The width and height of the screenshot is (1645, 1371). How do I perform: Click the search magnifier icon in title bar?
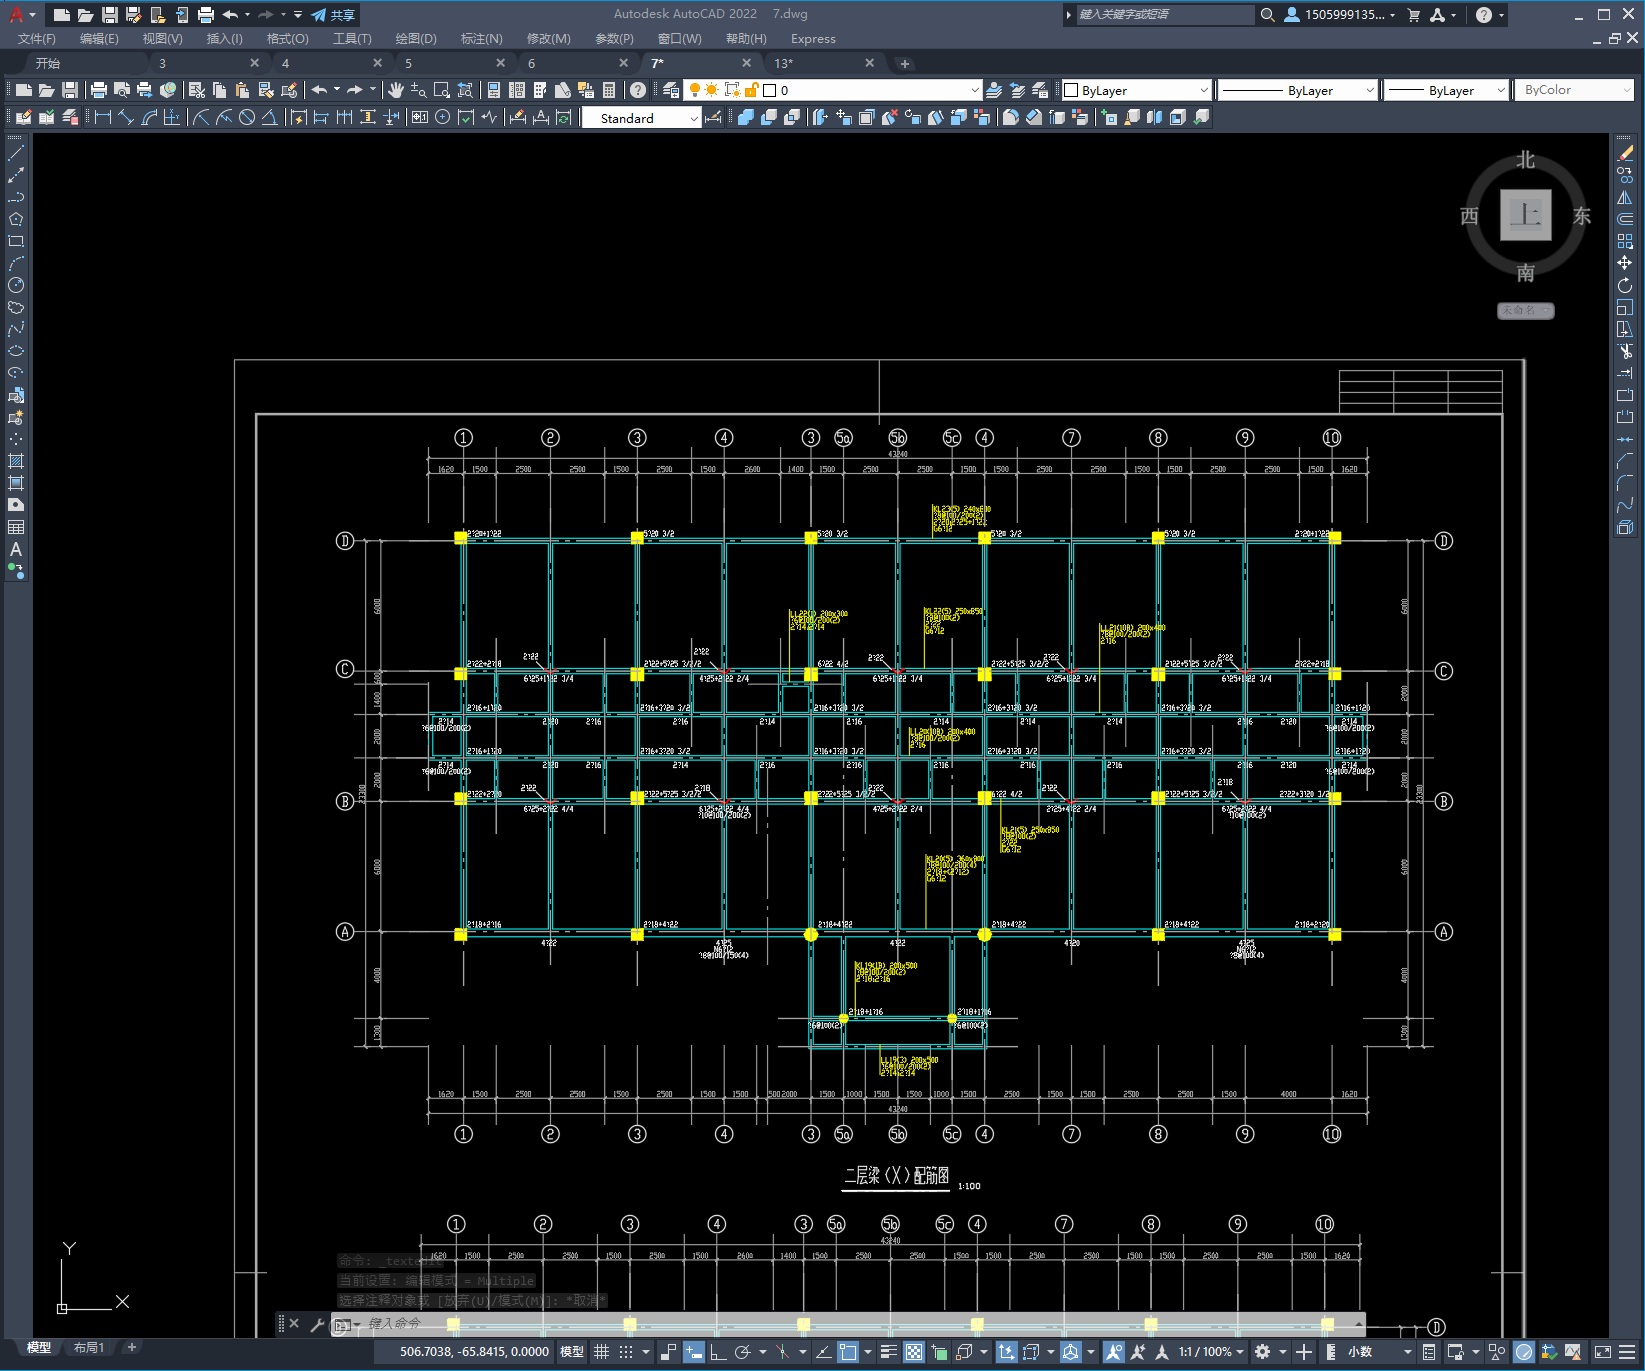[1267, 15]
